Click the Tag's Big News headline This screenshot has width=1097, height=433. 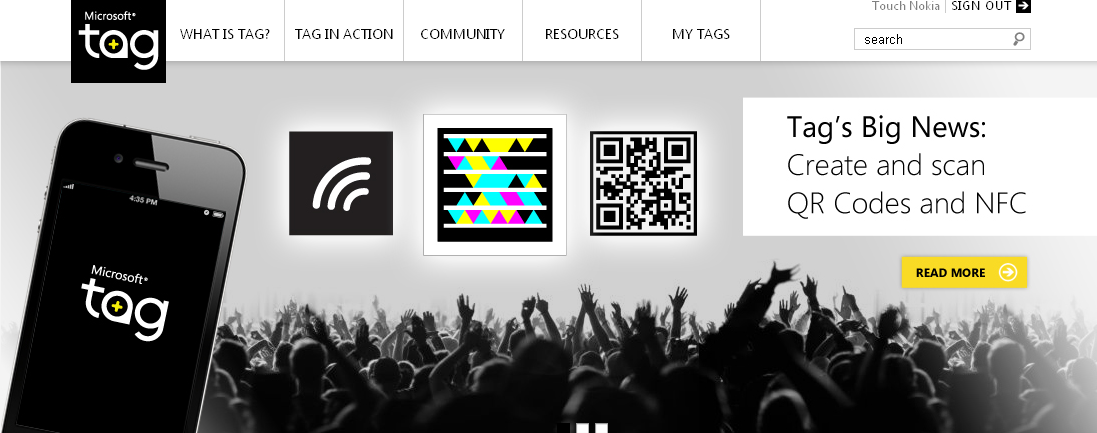(886, 127)
